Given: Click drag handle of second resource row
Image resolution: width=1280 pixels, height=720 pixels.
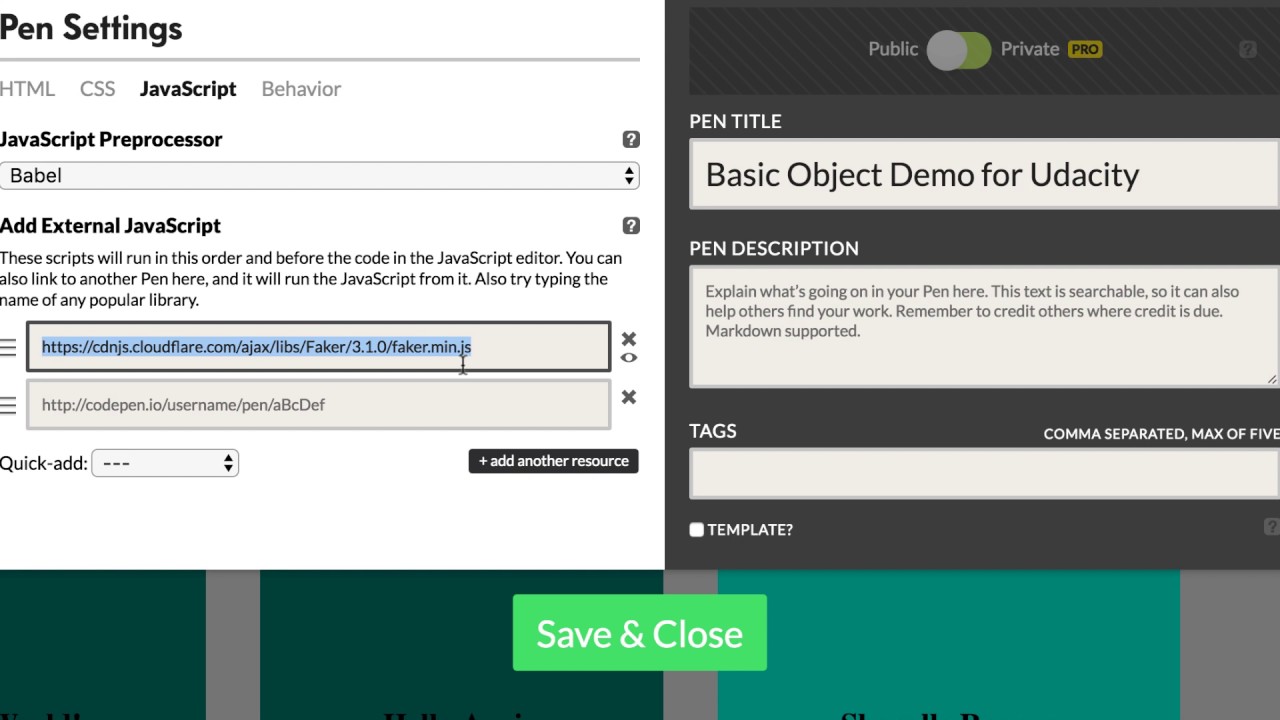Looking at the screenshot, I should click(x=8, y=405).
